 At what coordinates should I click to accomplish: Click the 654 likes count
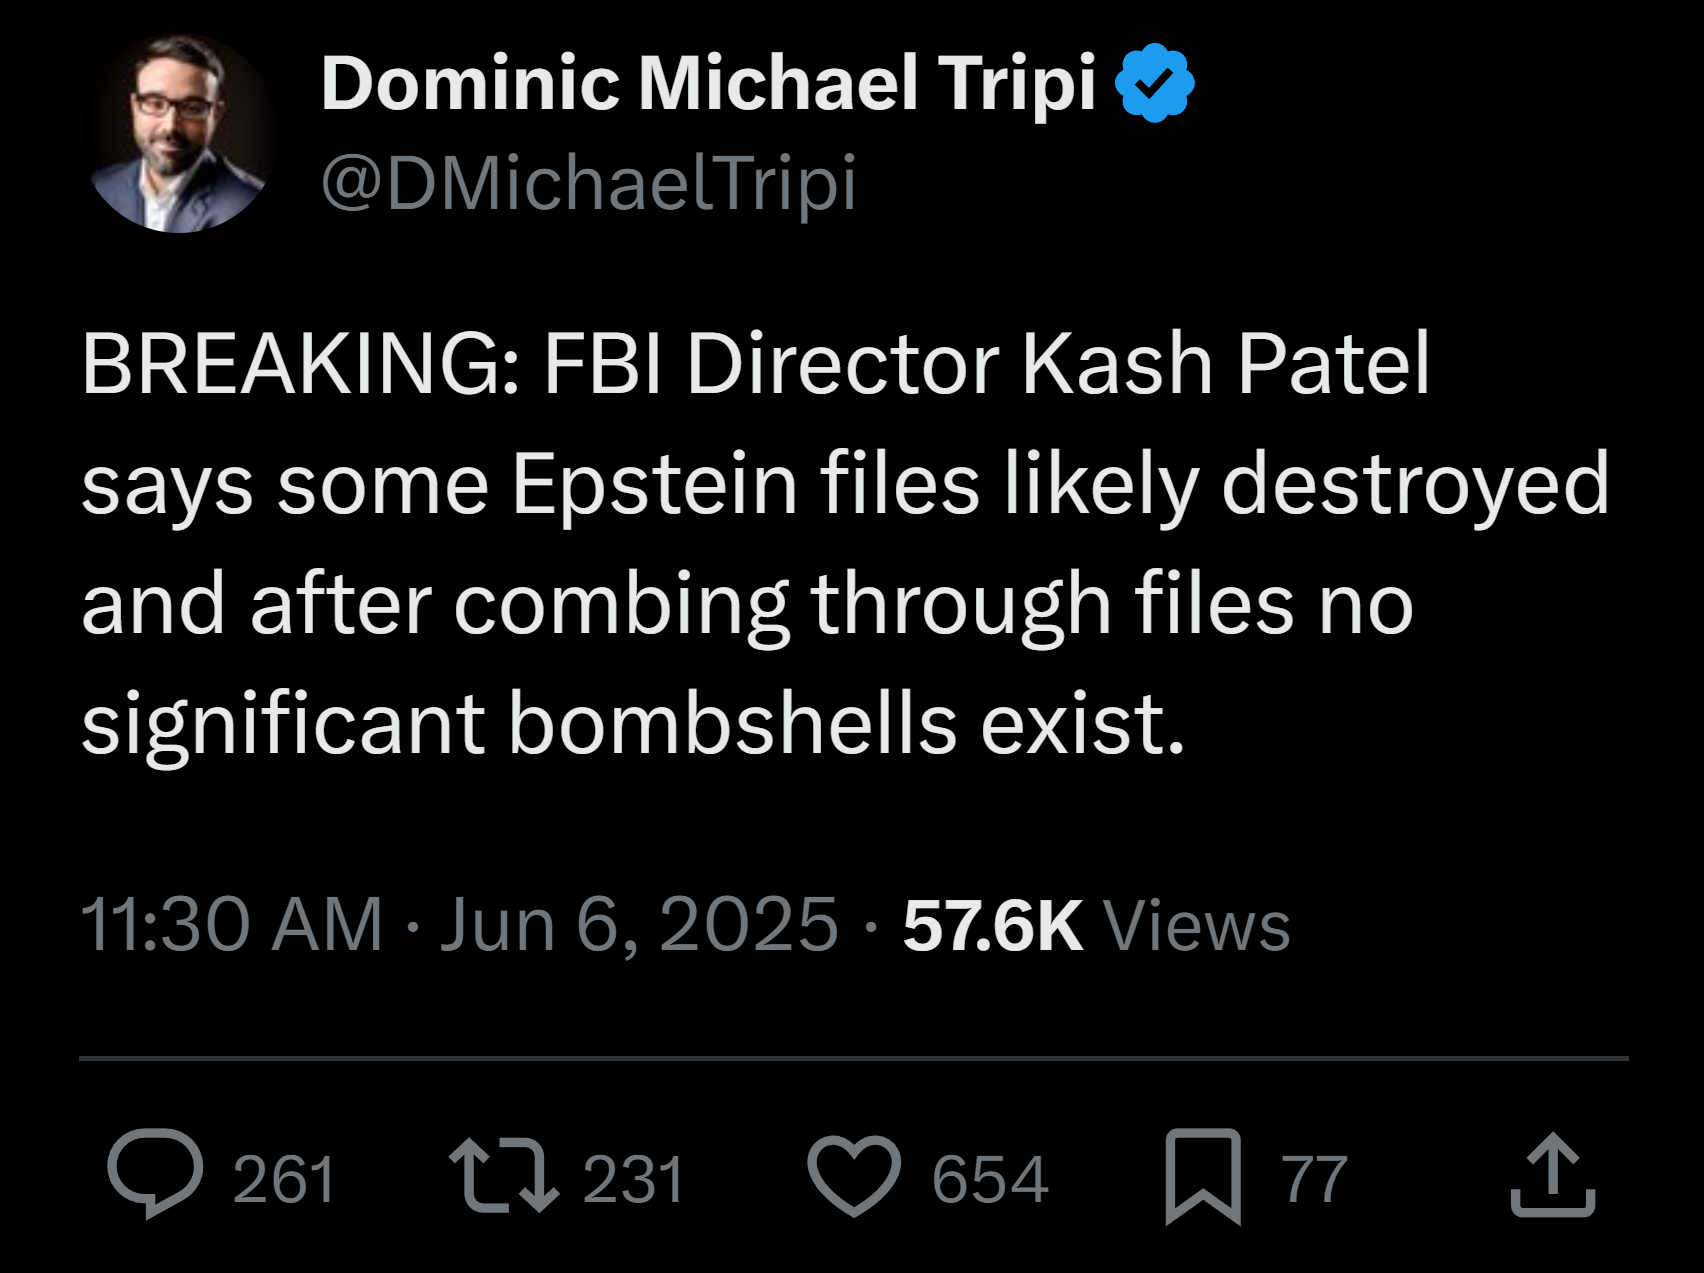(990, 1179)
